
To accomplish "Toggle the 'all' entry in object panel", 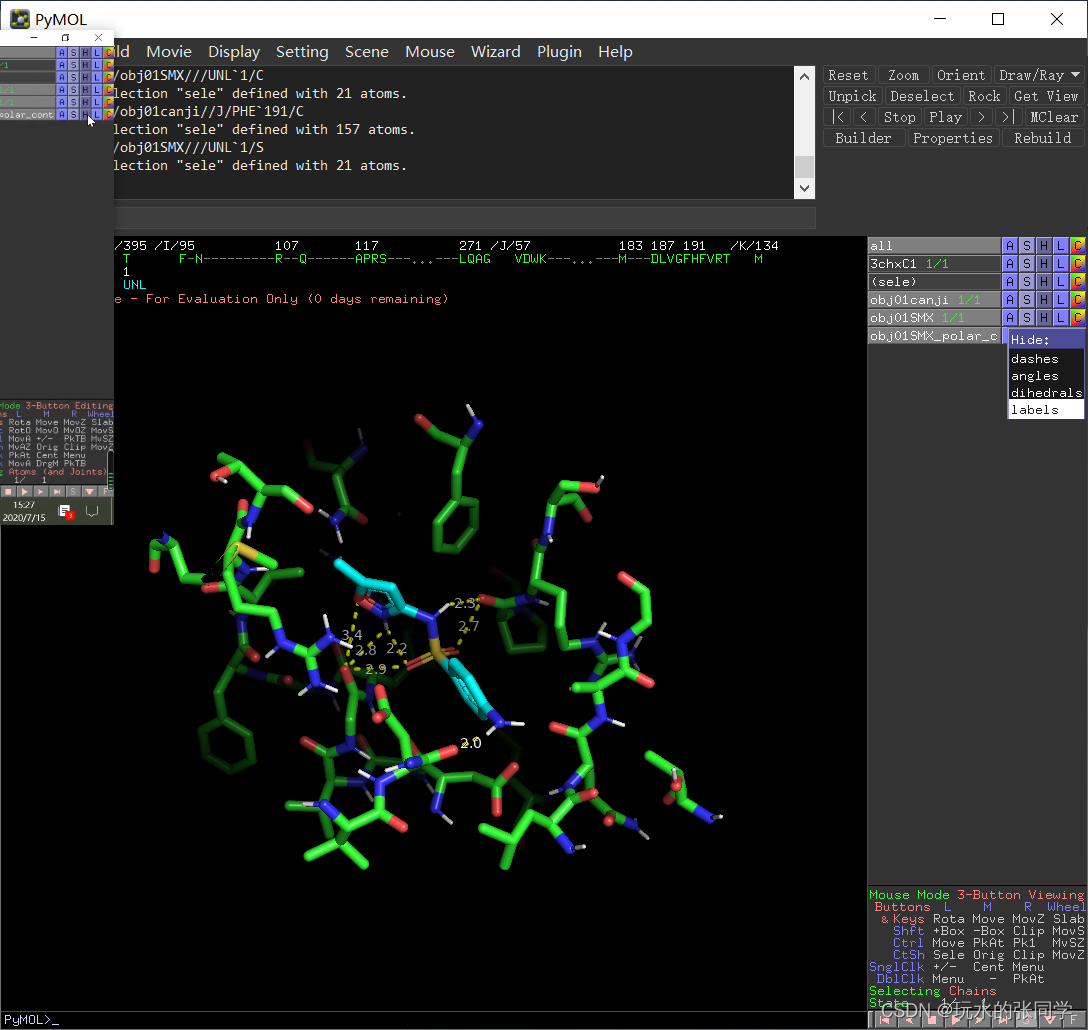I will (934, 246).
